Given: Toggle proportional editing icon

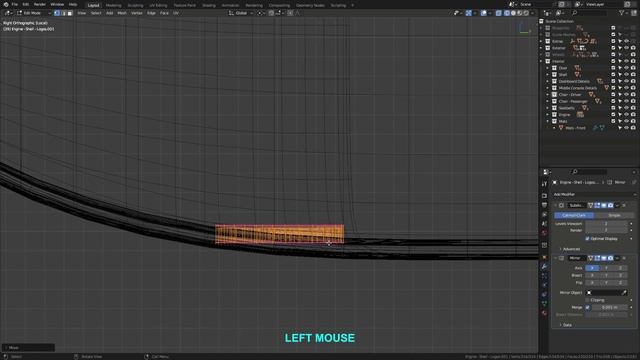Looking at the screenshot, I should click(290, 13).
